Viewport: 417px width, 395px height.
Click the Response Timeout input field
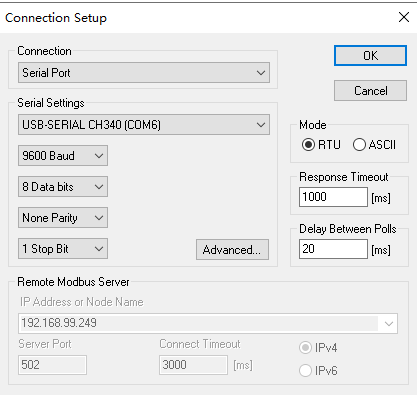coord(333,197)
